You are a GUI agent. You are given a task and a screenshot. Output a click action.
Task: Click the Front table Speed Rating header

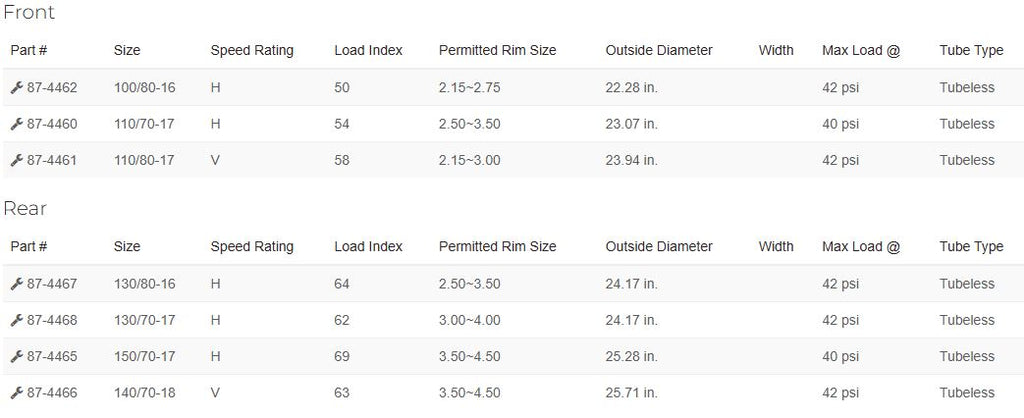252,51
